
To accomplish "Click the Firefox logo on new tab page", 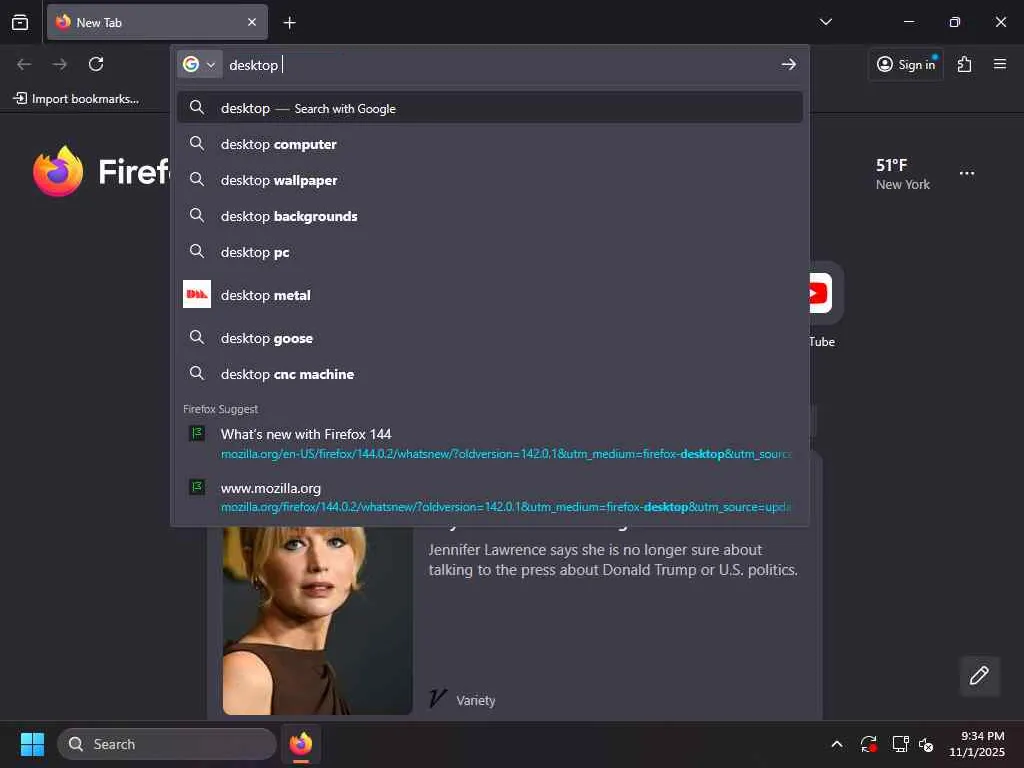I will pos(58,172).
